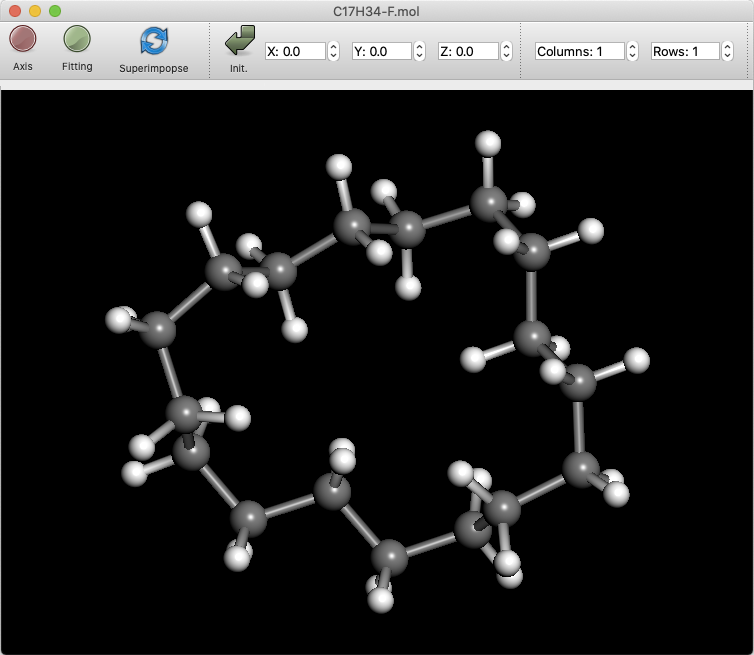Click the topmost white hydrogen atom
The height and width of the screenshot is (655, 754).
487,143
